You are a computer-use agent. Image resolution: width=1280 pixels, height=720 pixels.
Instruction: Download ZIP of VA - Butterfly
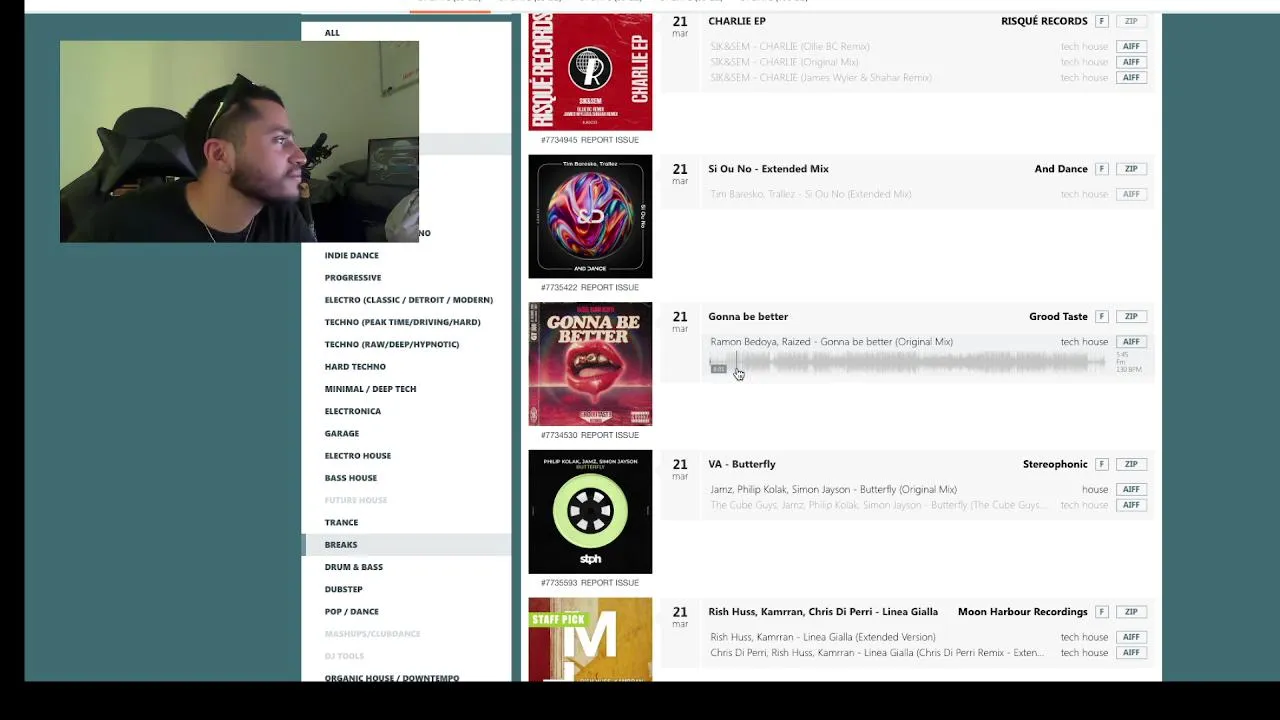[1131, 464]
